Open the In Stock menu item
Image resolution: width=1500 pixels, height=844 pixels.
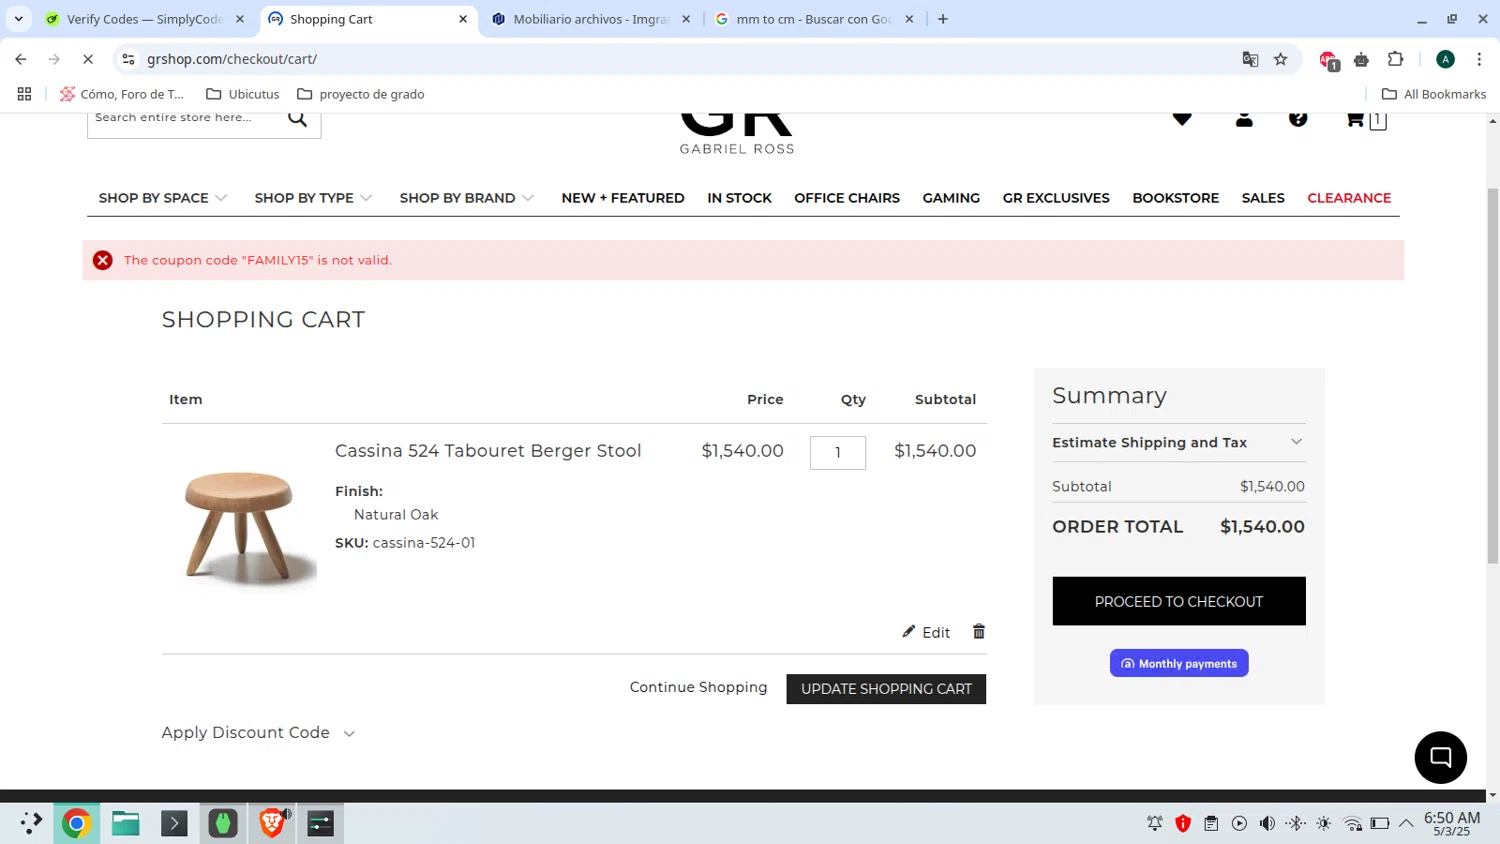click(x=739, y=198)
